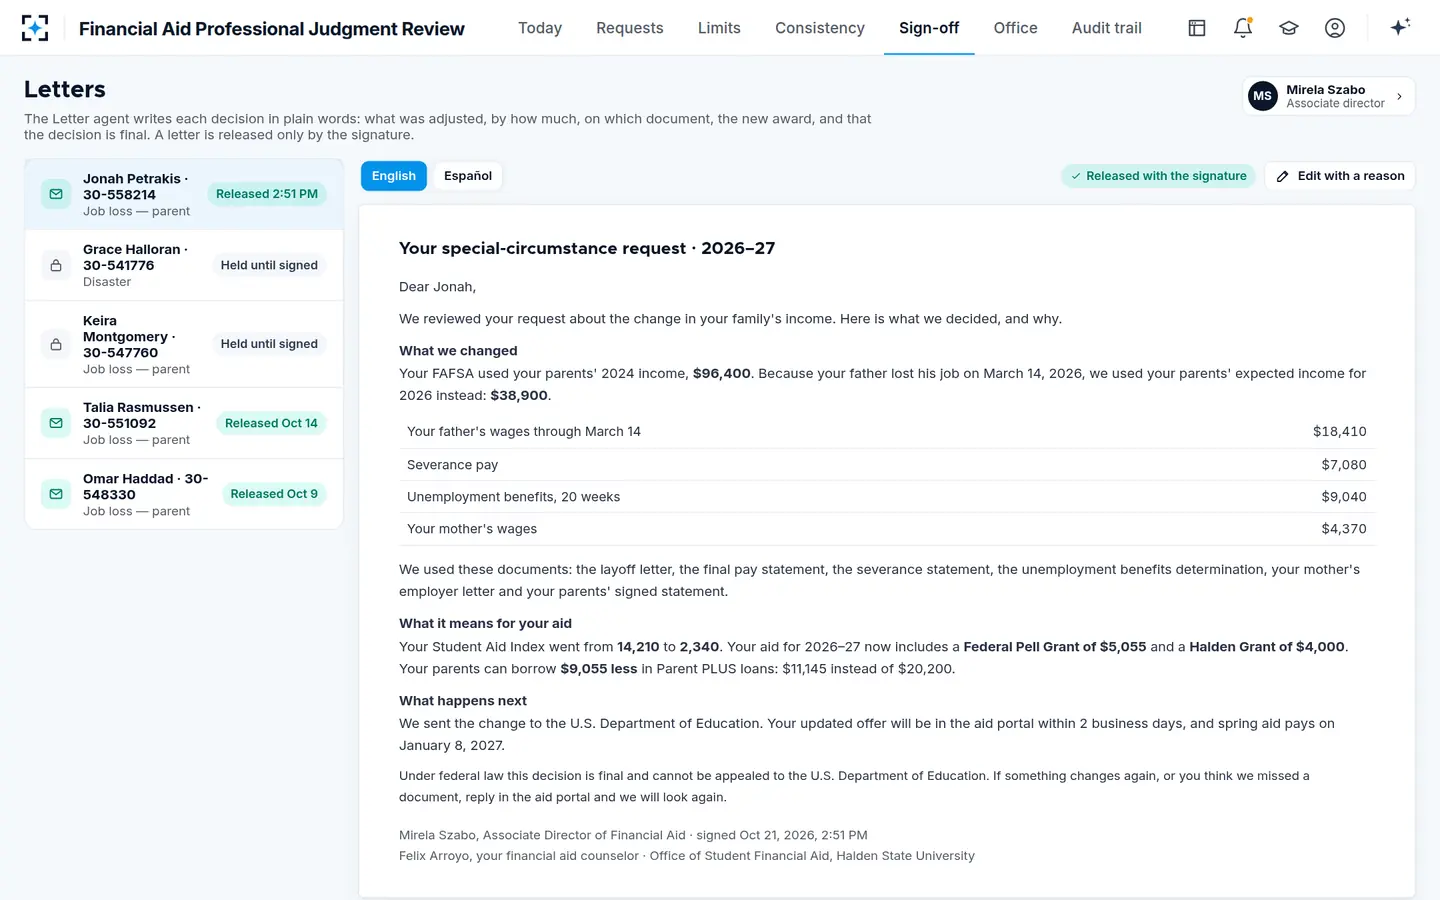Click Held until signed for Grace Halloran
This screenshot has height=900, width=1440.
269,265
